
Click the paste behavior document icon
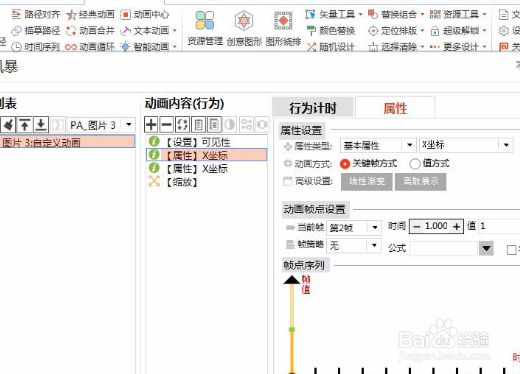[214, 125]
